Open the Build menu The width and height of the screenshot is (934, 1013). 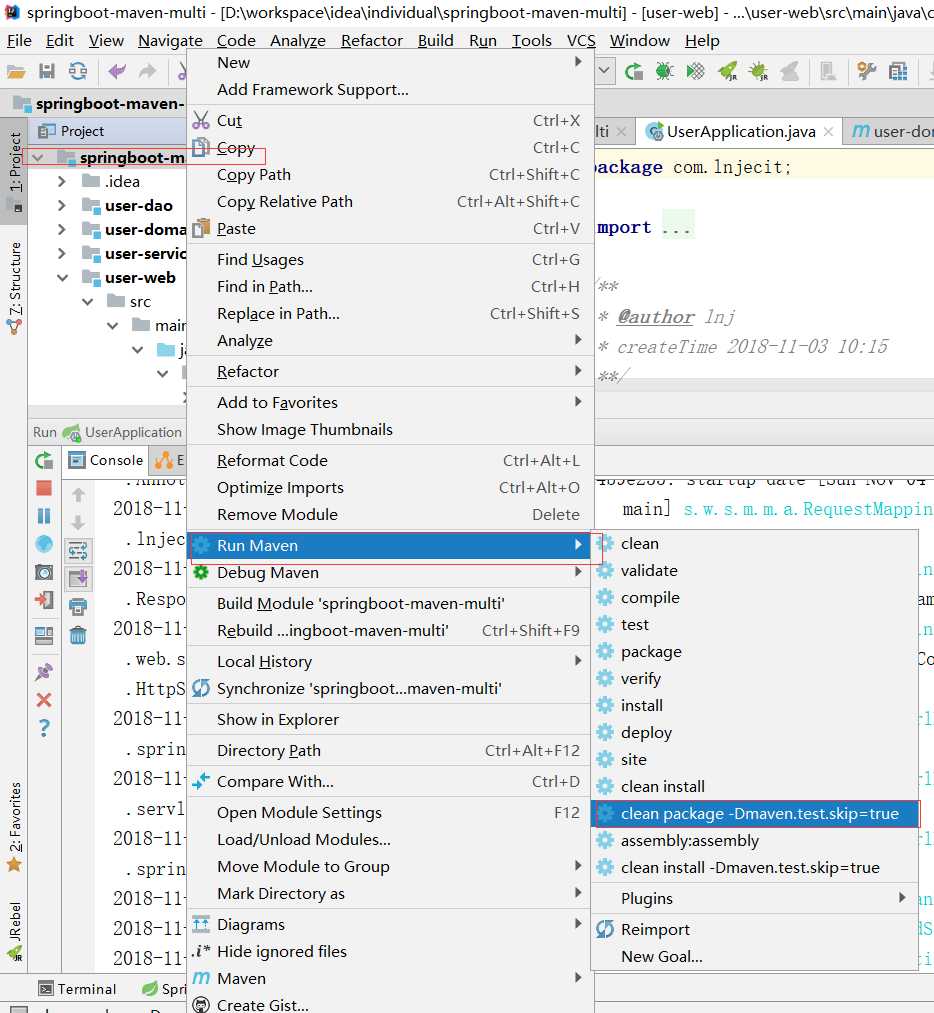click(x=436, y=41)
